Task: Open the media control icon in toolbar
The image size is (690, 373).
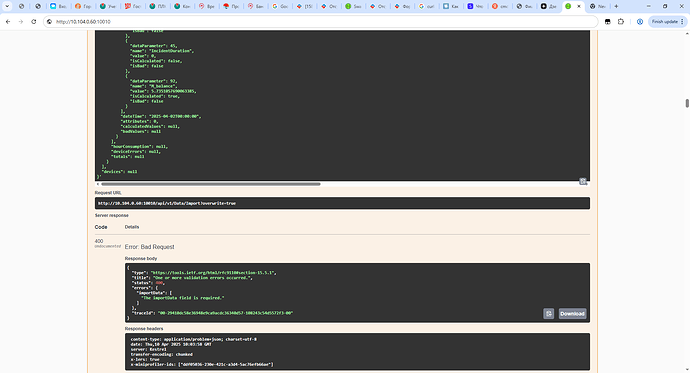Action: 608,22
